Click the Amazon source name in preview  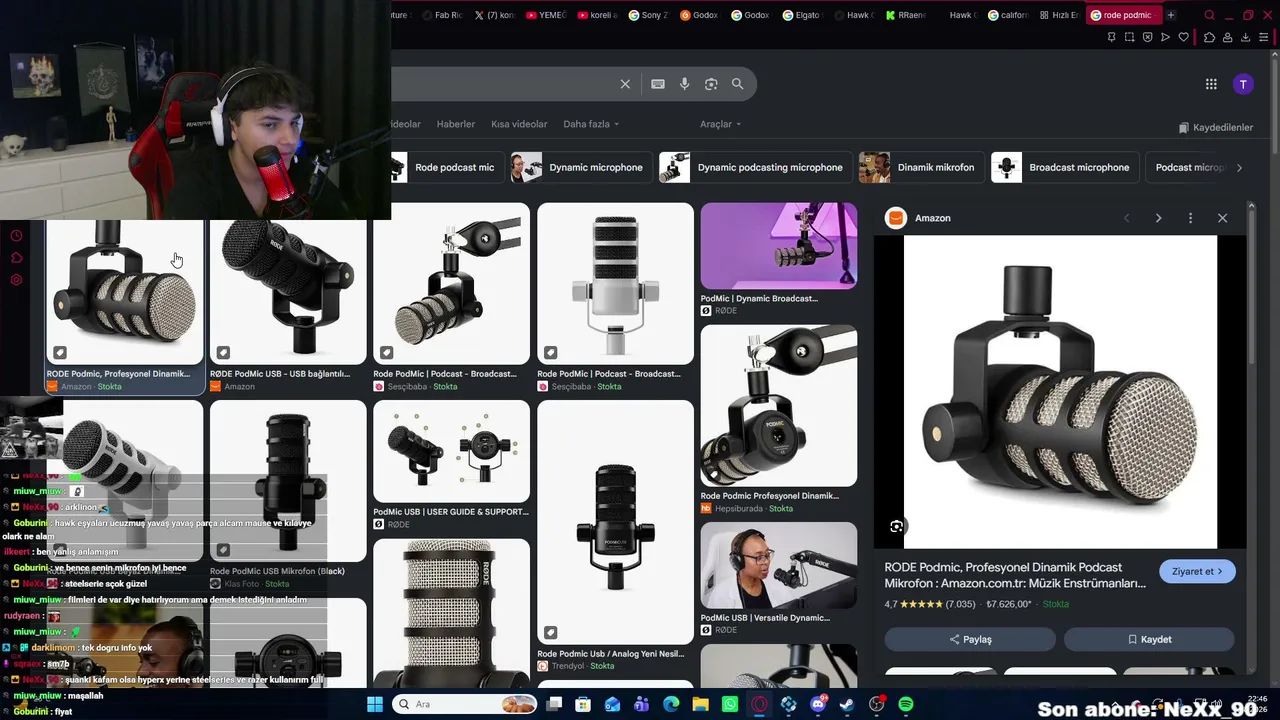point(933,218)
